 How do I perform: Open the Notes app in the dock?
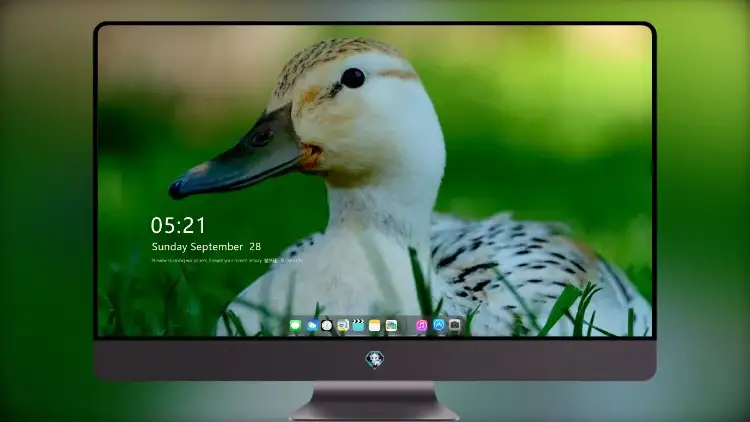click(375, 326)
